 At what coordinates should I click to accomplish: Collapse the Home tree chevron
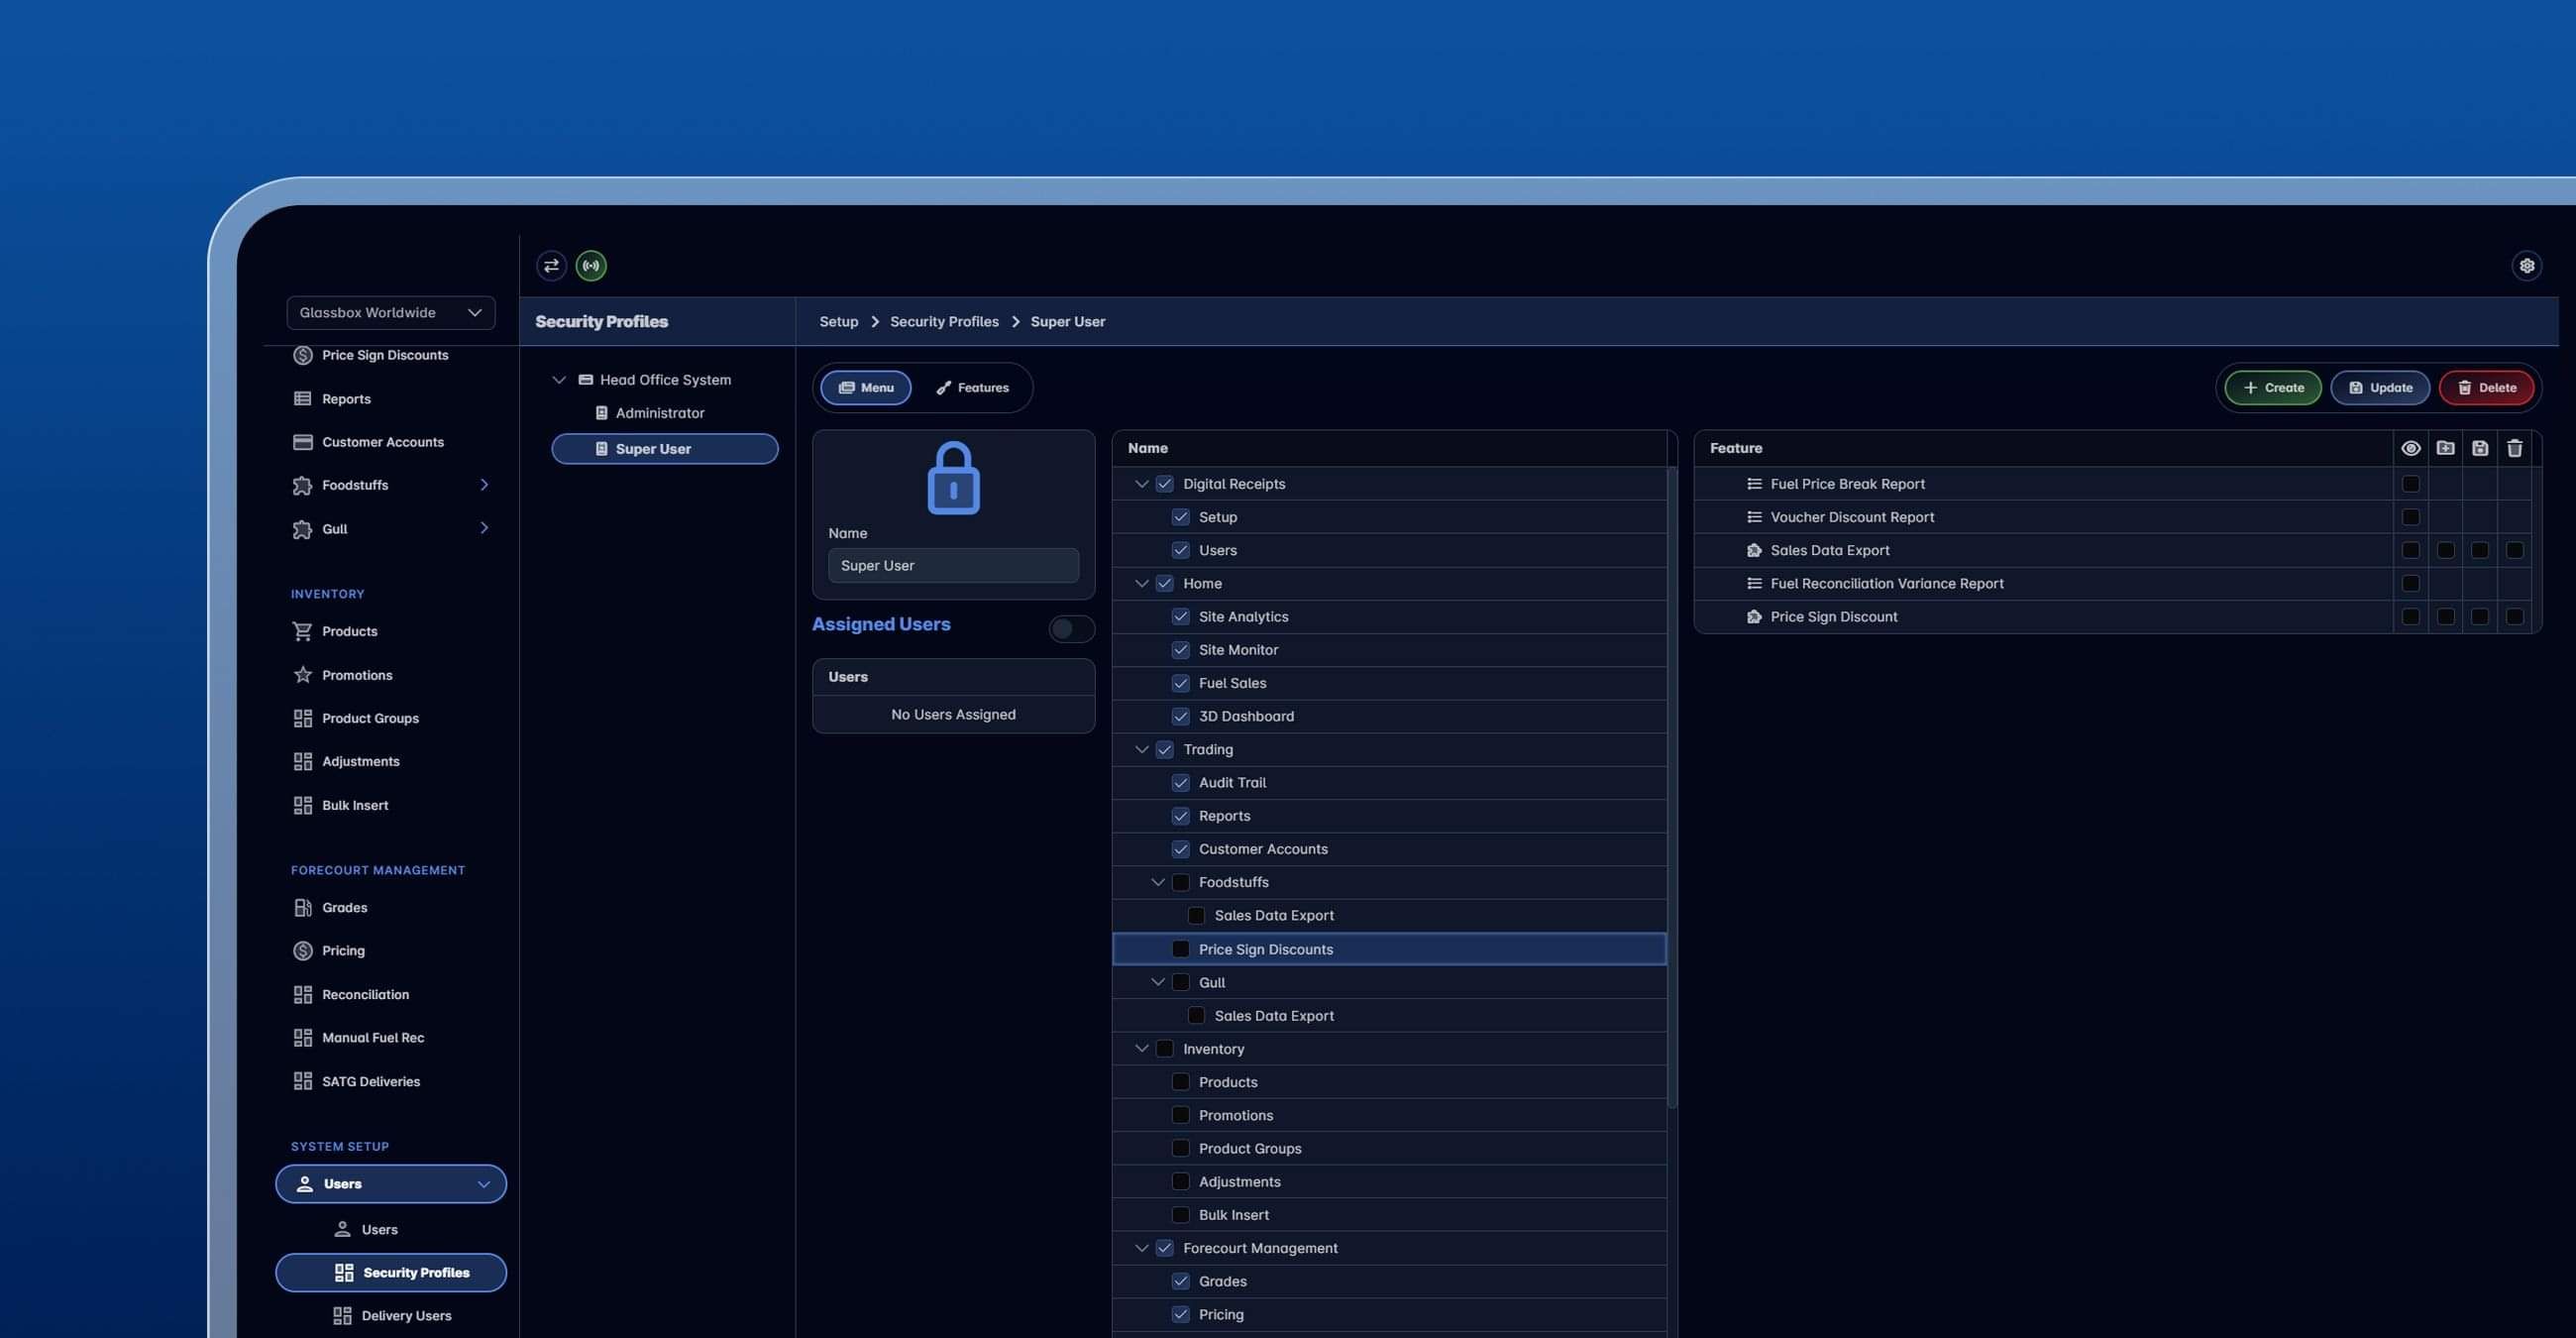coord(1141,583)
